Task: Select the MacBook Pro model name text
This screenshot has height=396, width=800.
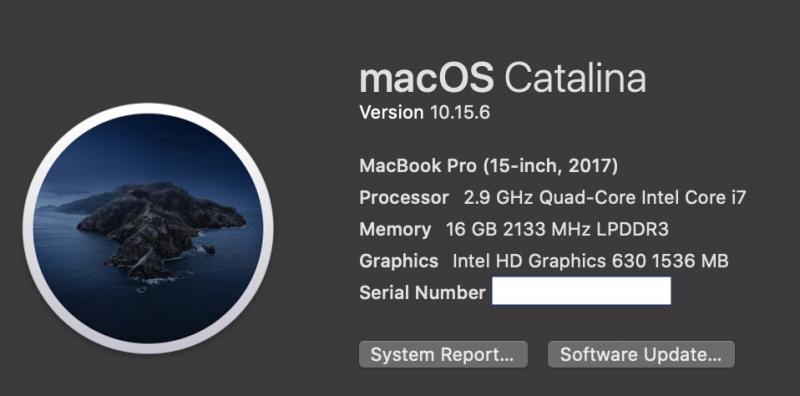Action: point(418,166)
